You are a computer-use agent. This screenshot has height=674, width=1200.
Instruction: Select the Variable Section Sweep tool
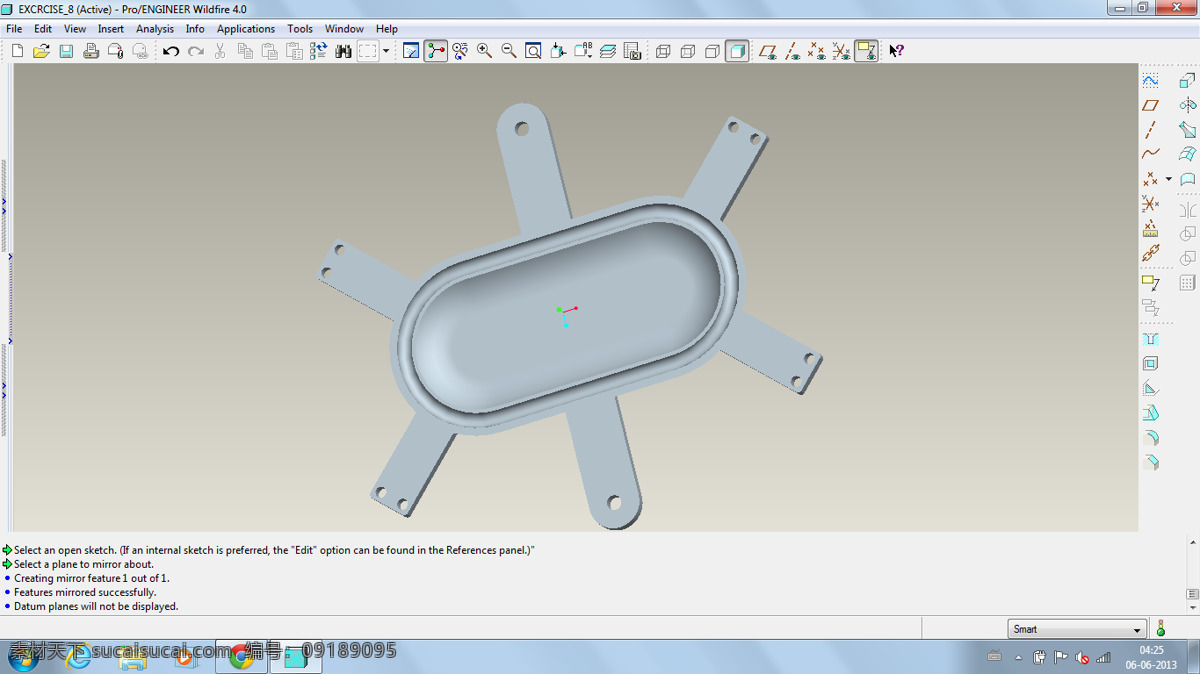(x=1187, y=130)
